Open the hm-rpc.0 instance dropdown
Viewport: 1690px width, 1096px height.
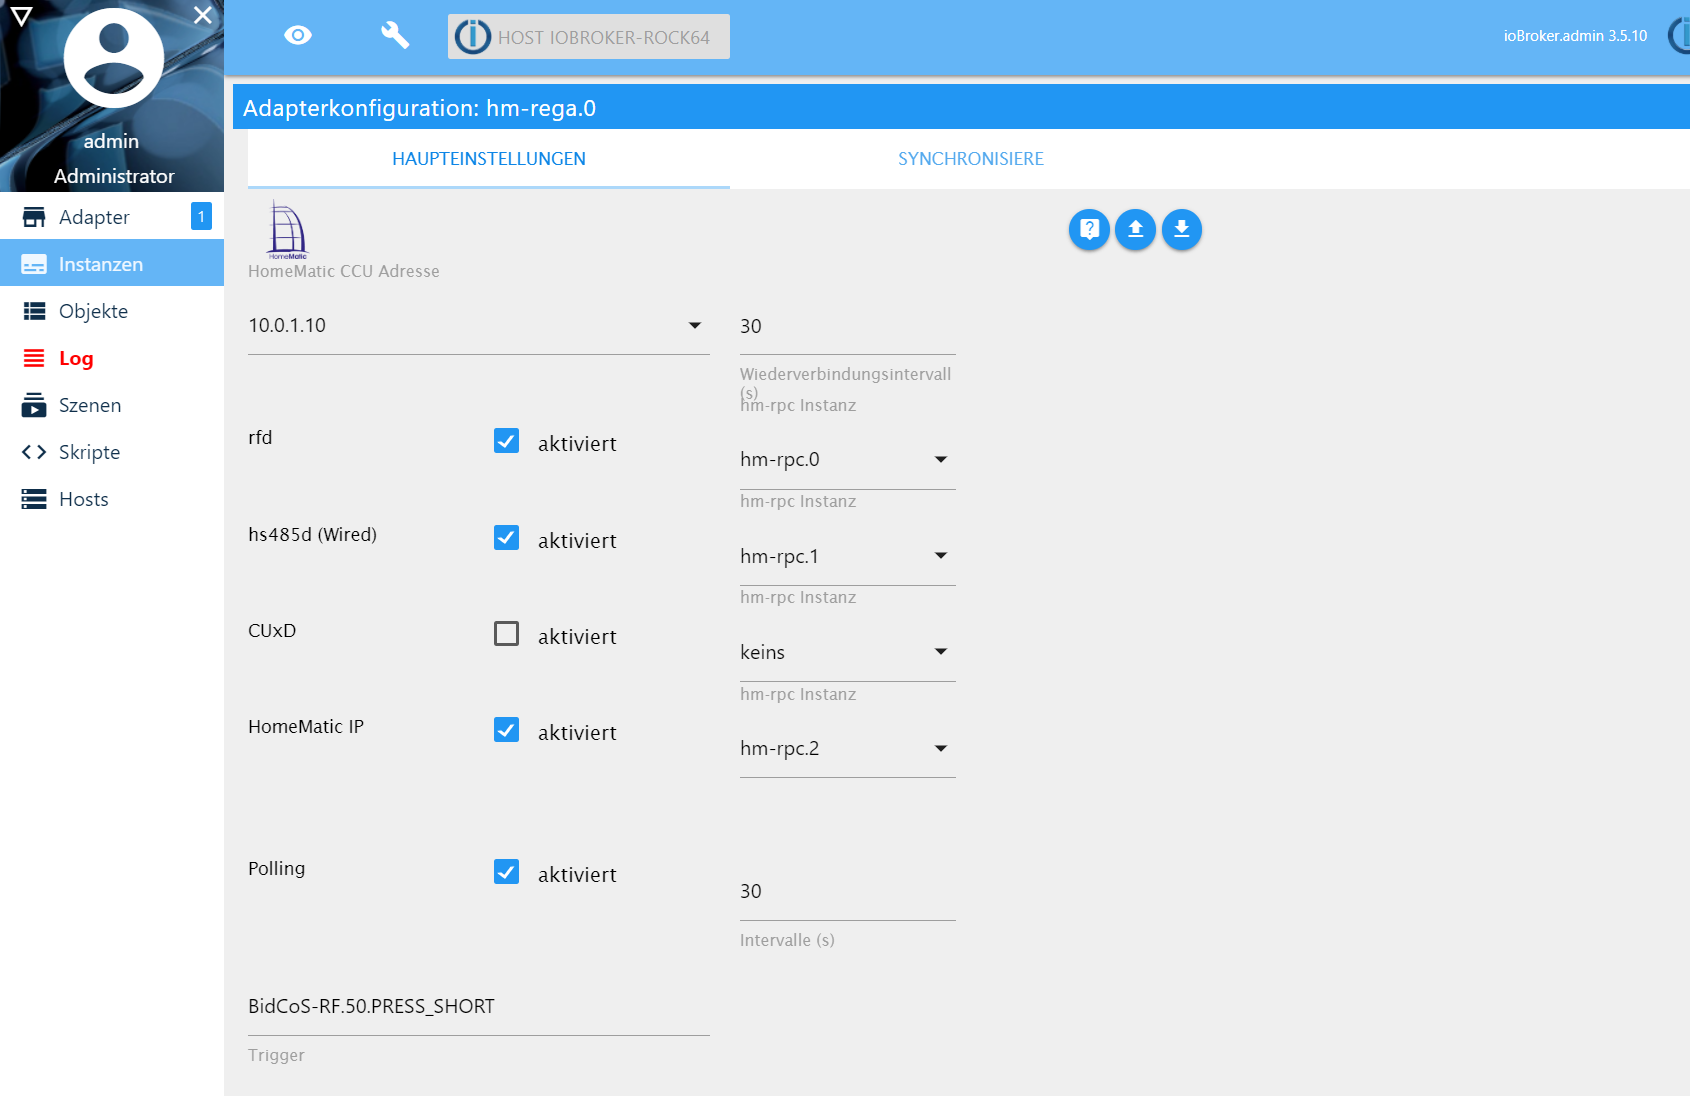coord(848,460)
